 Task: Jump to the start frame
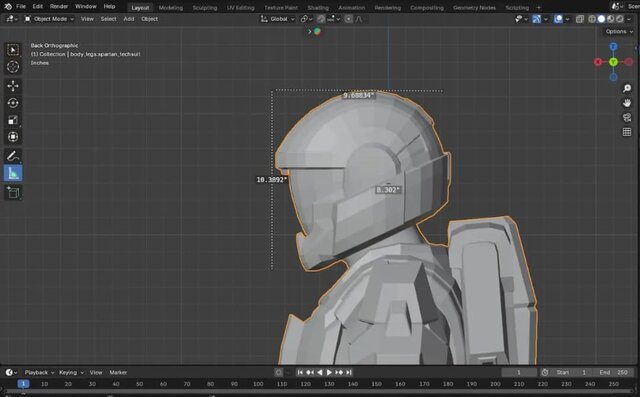(300, 372)
